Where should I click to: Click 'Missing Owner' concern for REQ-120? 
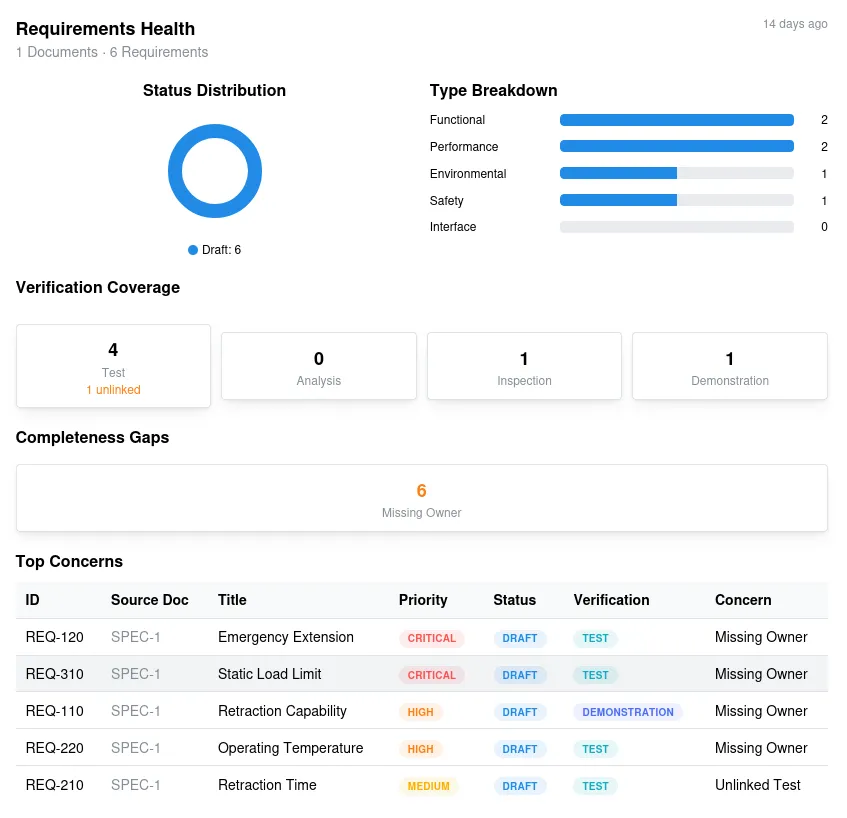pyautogui.click(x=761, y=637)
